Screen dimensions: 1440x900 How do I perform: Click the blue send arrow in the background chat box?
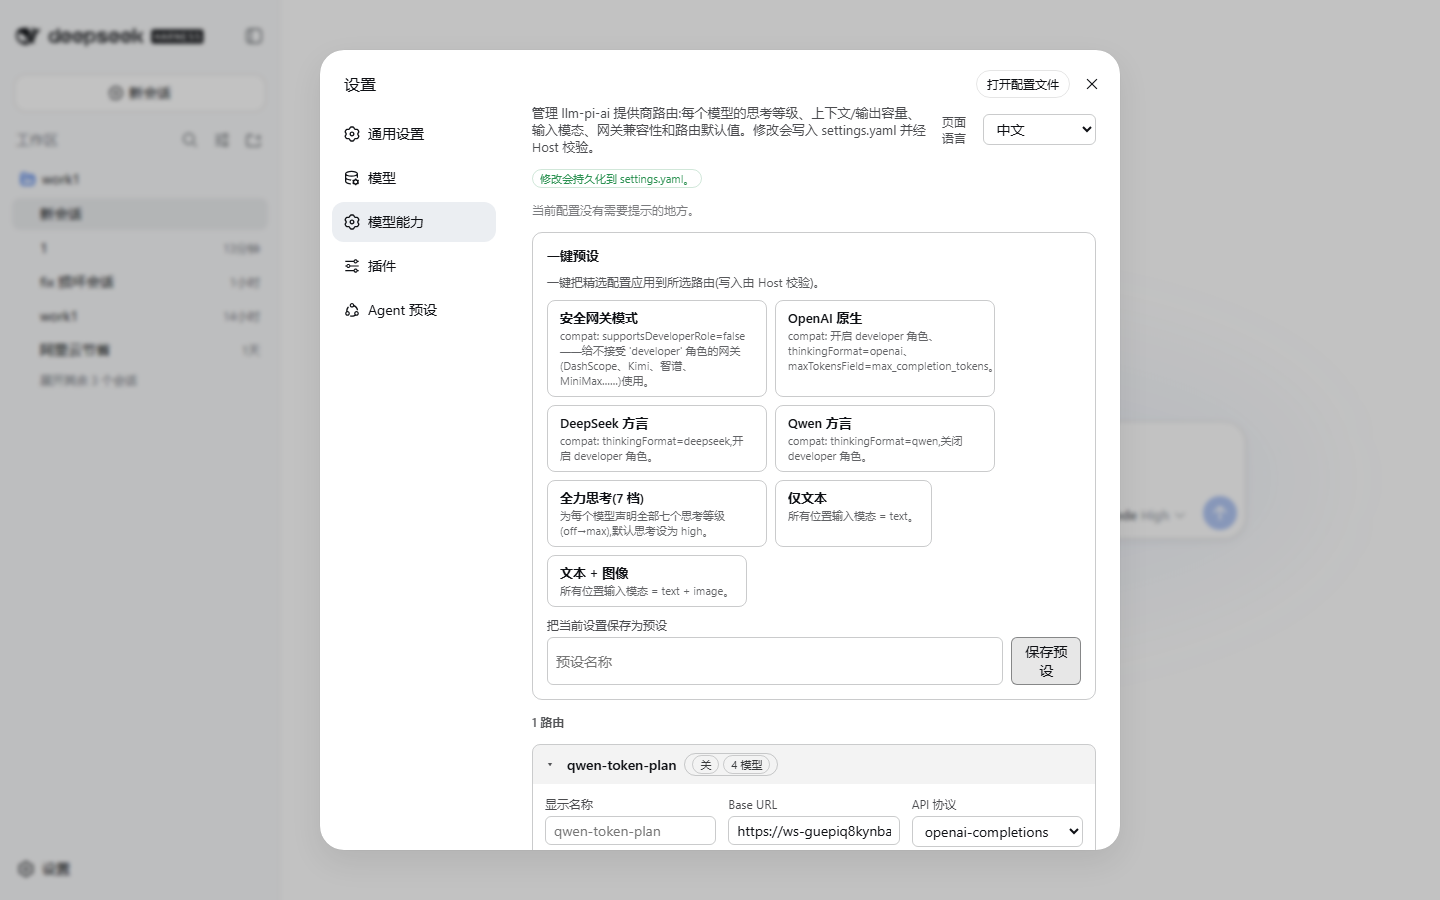coord(1219,513)
